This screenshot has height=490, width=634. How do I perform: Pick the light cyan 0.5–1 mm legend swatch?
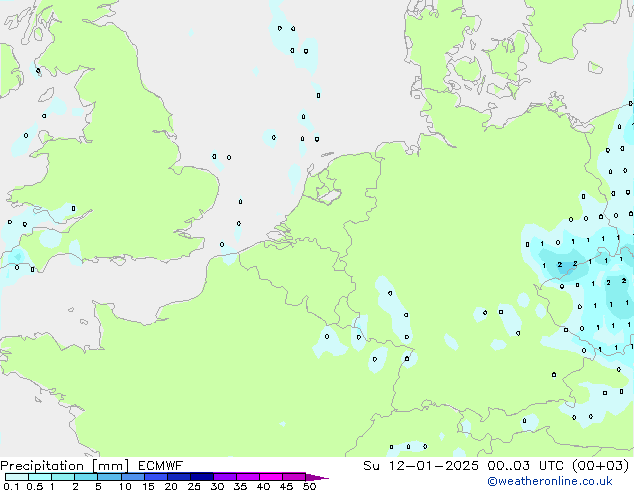(40, 476)
